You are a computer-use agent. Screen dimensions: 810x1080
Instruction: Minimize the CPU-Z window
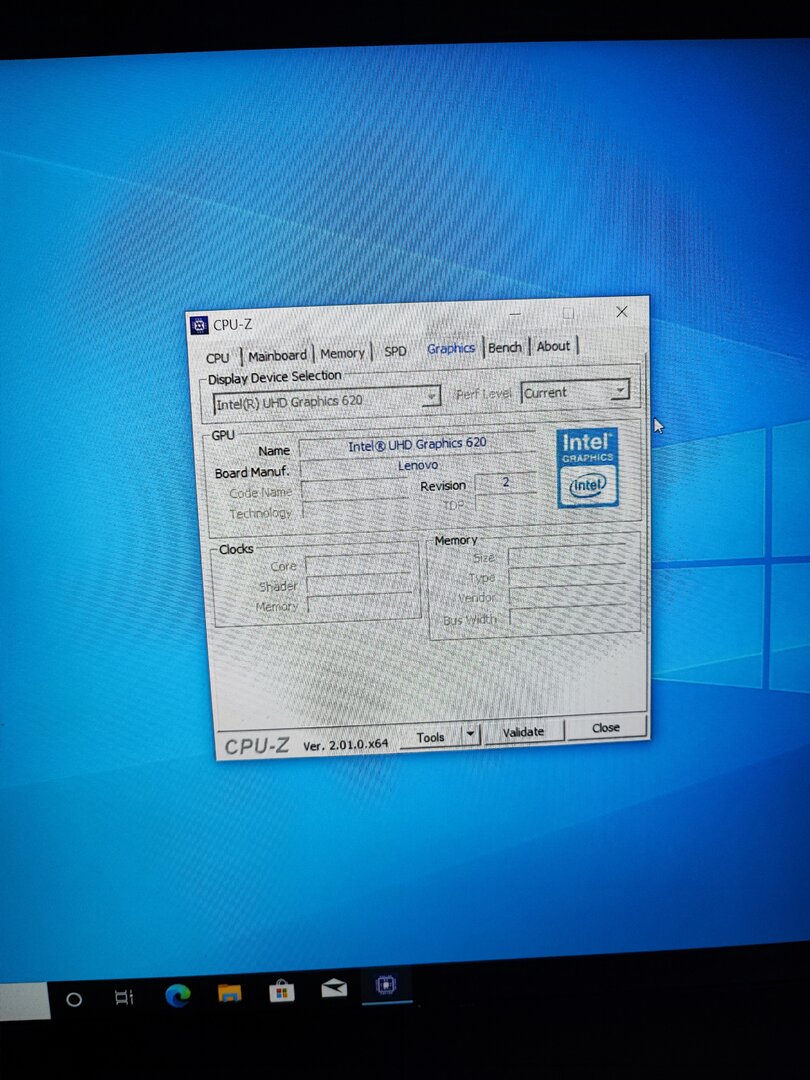click(x=515, y=314)
